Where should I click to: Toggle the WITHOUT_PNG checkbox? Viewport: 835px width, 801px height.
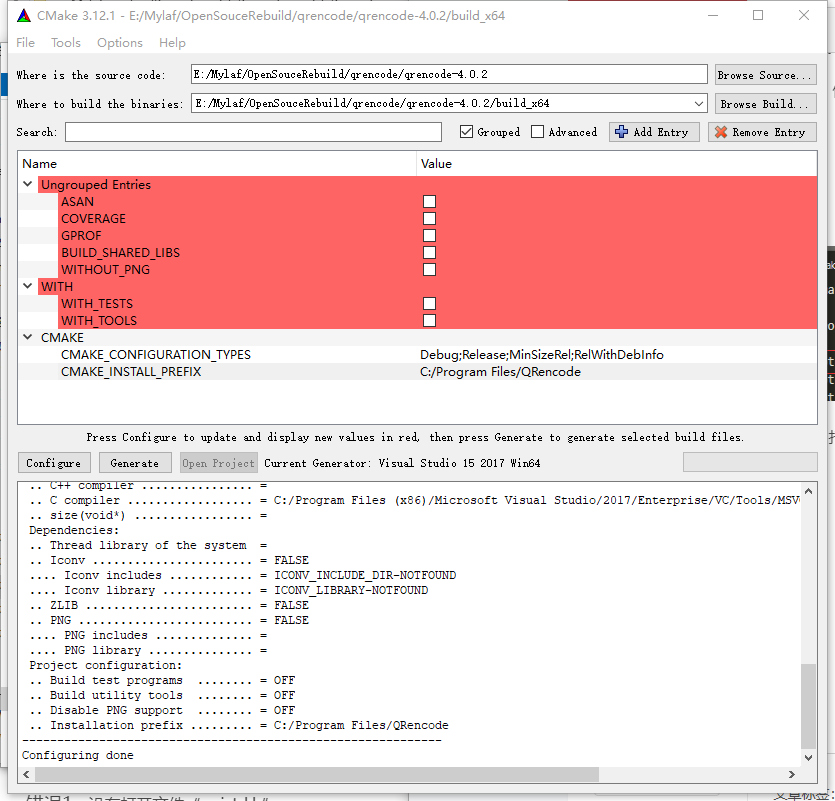pos(429,269)
